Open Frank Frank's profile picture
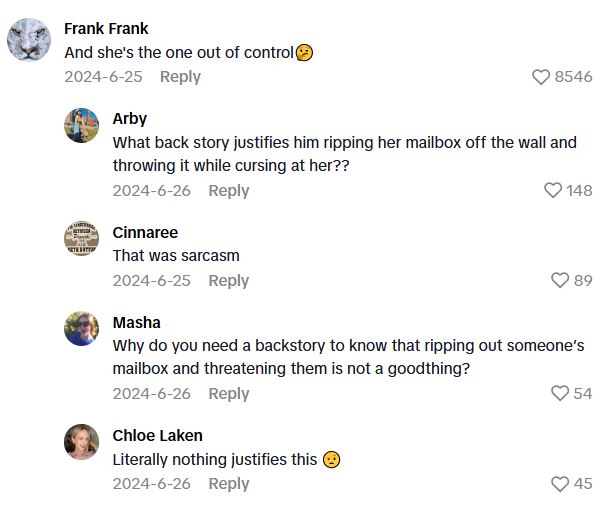 29,40
